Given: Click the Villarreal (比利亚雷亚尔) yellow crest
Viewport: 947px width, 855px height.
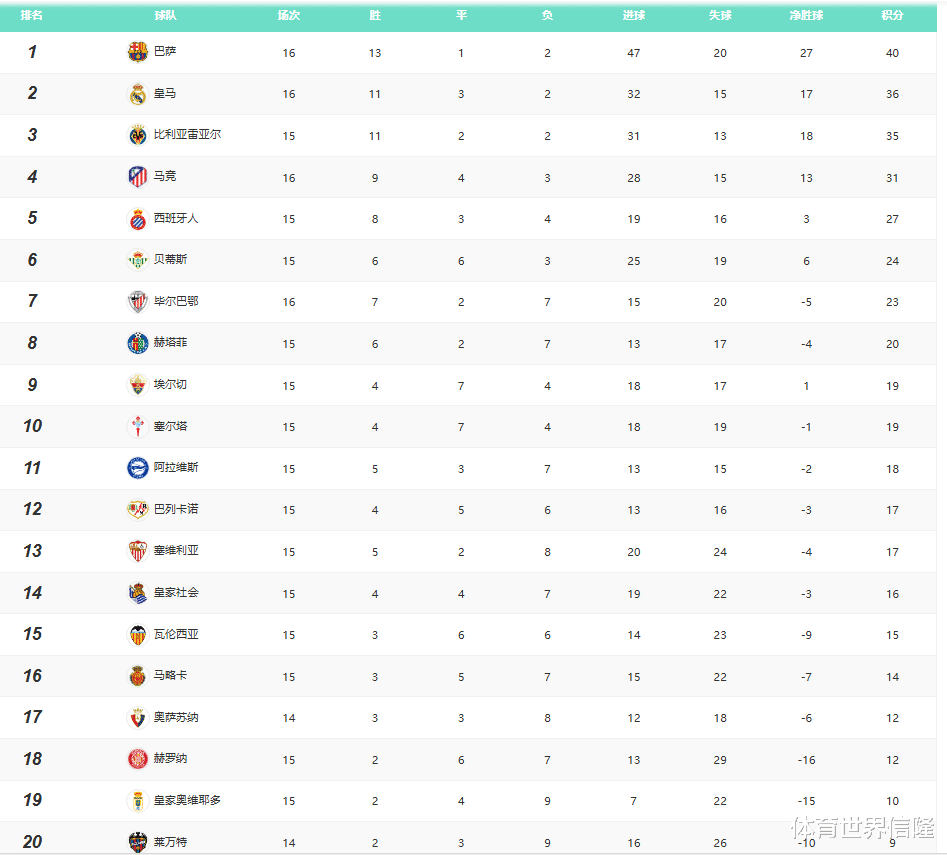Looking at the screenshot, I should (138, 135).
